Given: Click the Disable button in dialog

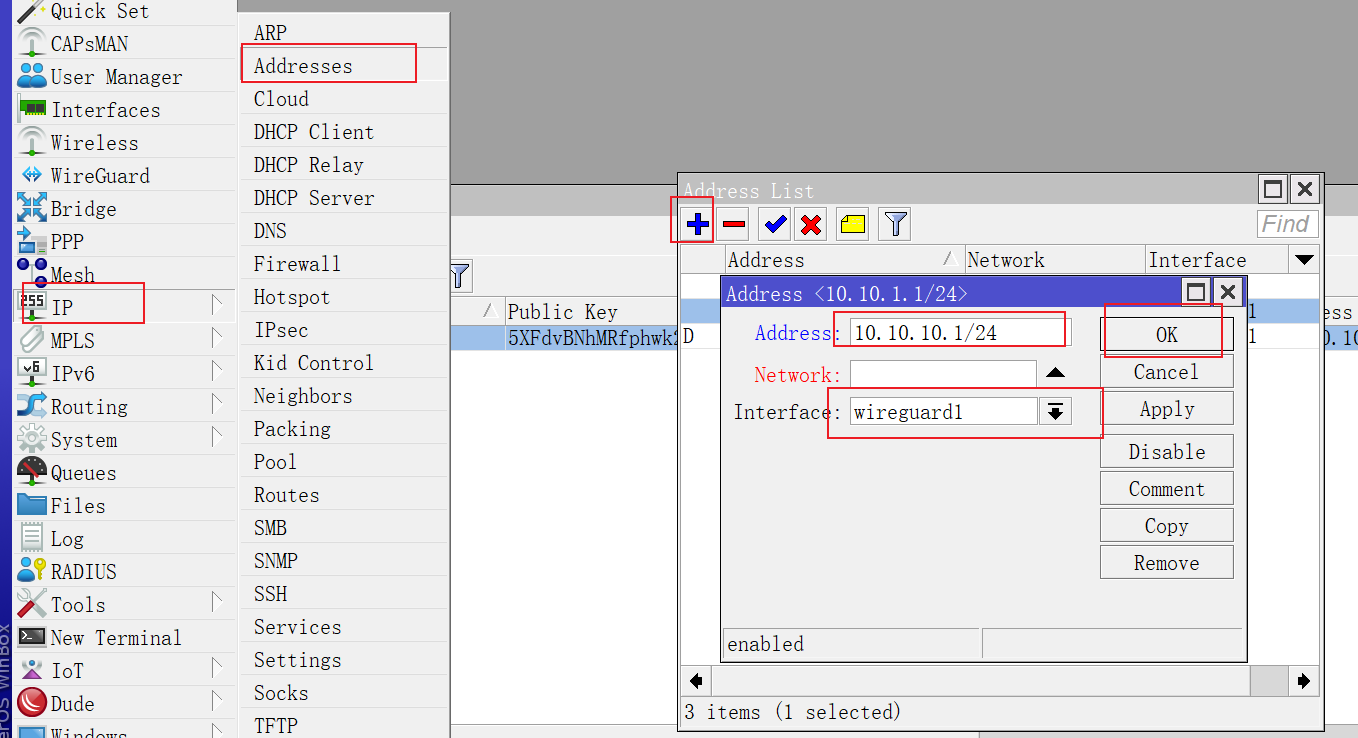Looking at the screenshot, I should 1166,452.
